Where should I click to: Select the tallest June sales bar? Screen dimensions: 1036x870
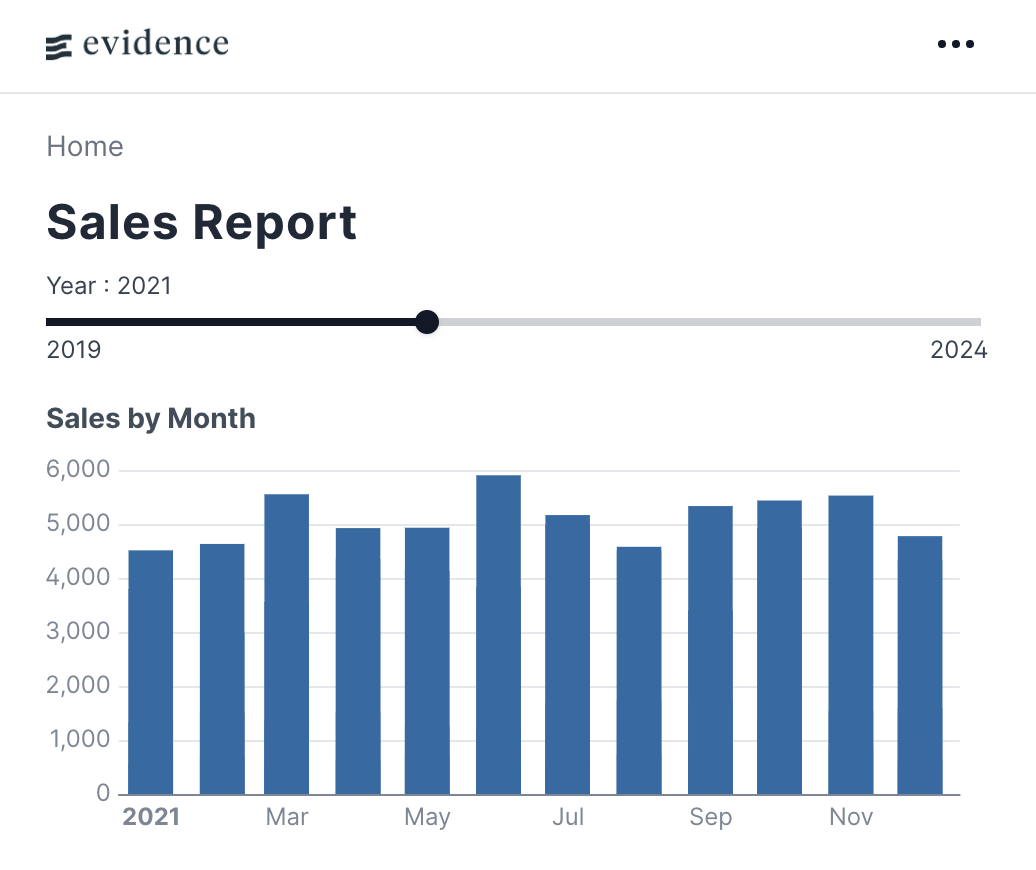(x=499, y=634)
